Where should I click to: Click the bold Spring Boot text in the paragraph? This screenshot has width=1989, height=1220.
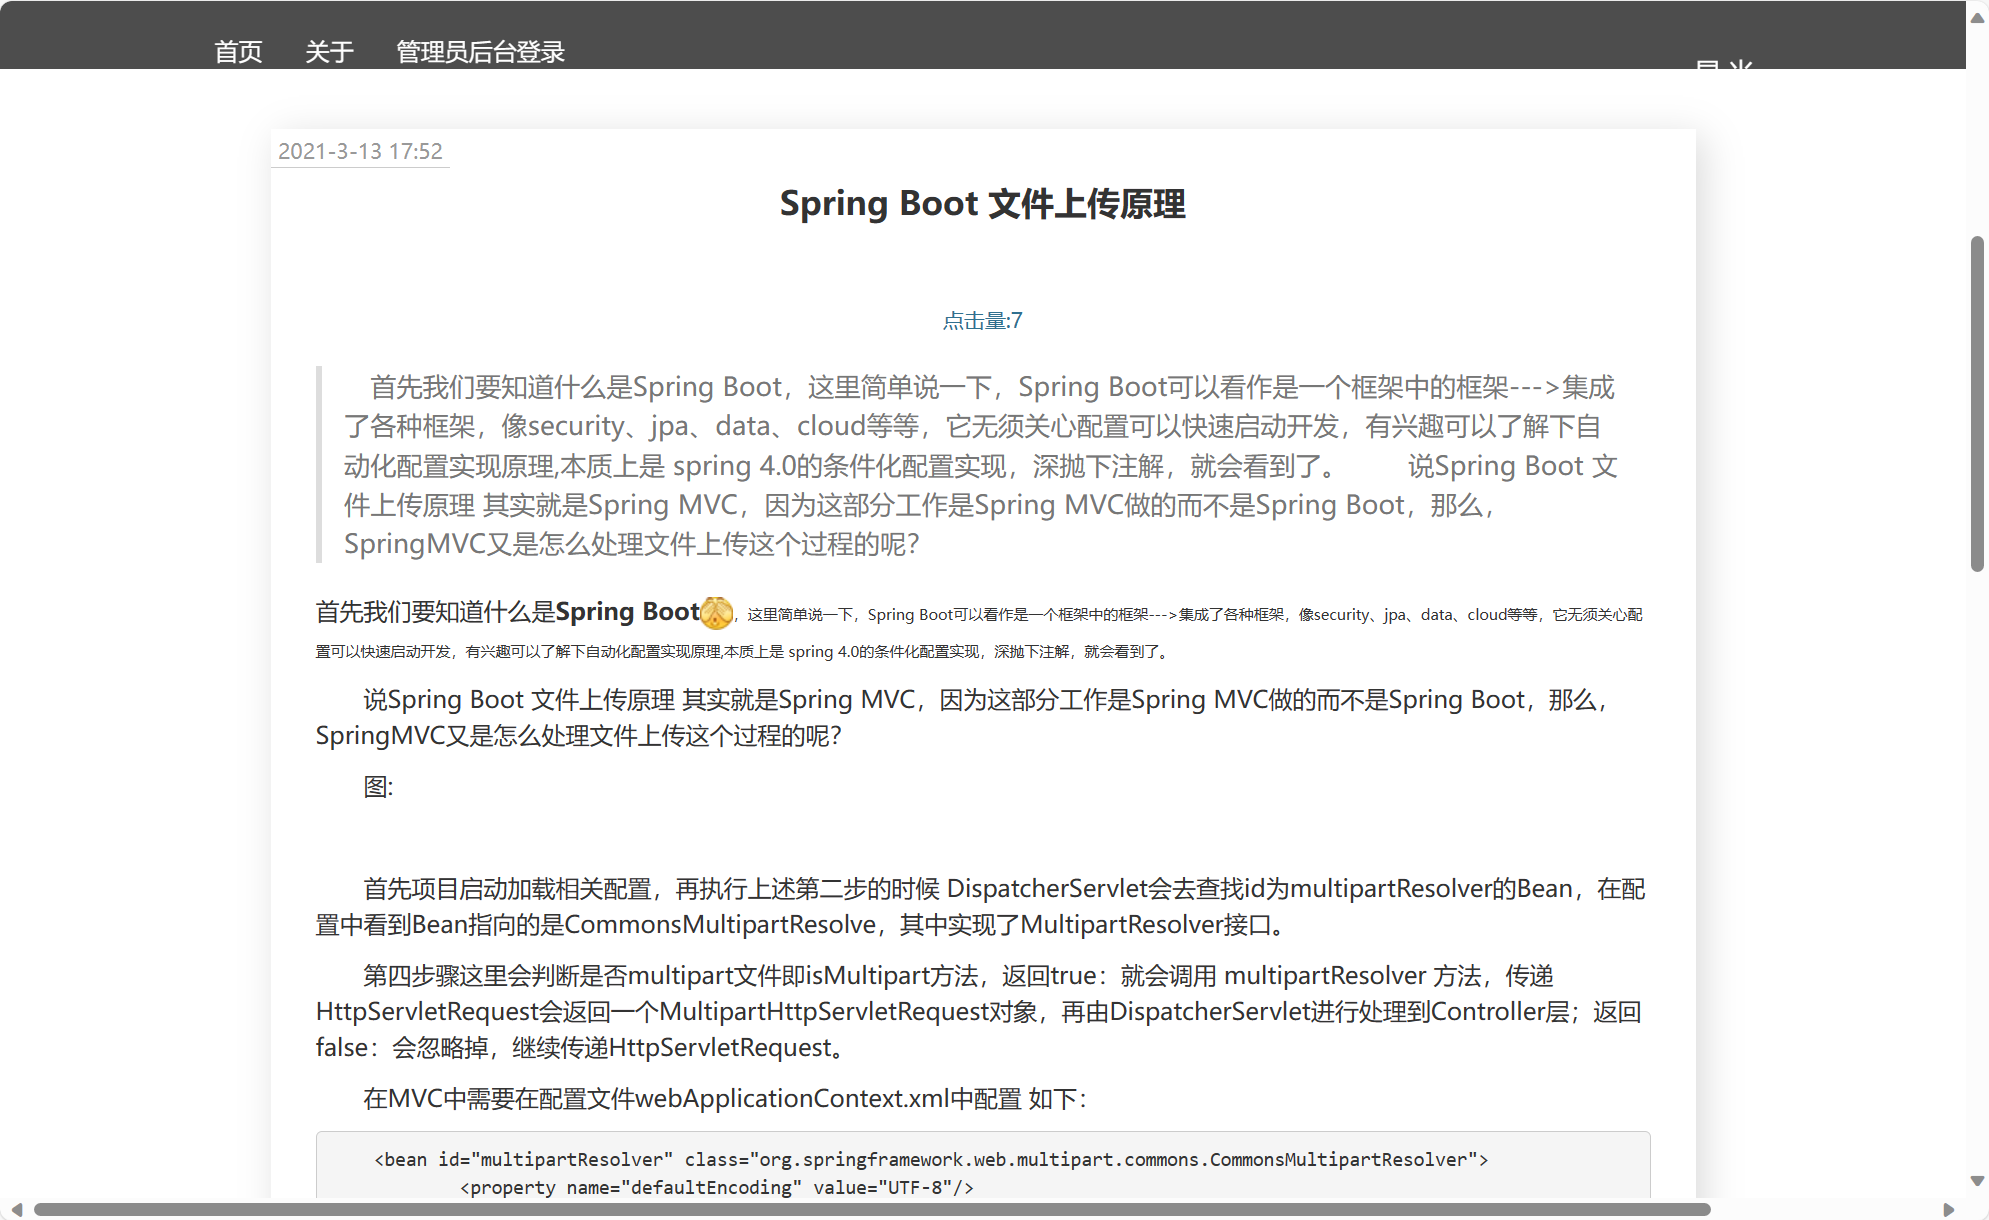click(x=628, y=610)
